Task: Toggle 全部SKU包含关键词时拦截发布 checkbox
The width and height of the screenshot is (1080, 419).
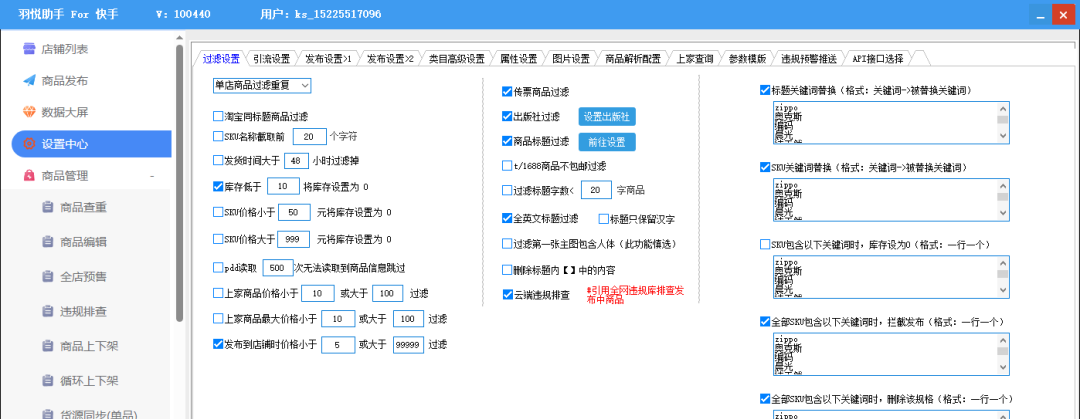Action: pos(765,321)
